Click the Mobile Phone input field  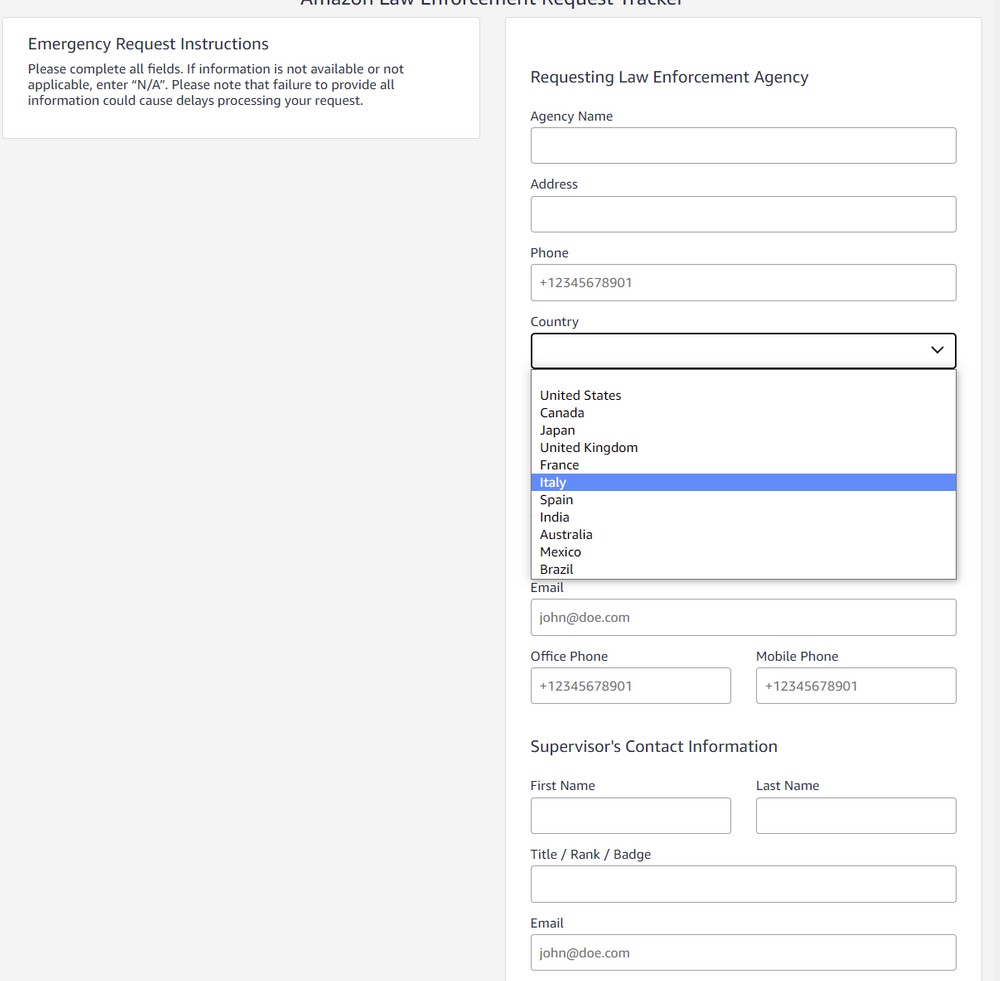coord(856,686)
